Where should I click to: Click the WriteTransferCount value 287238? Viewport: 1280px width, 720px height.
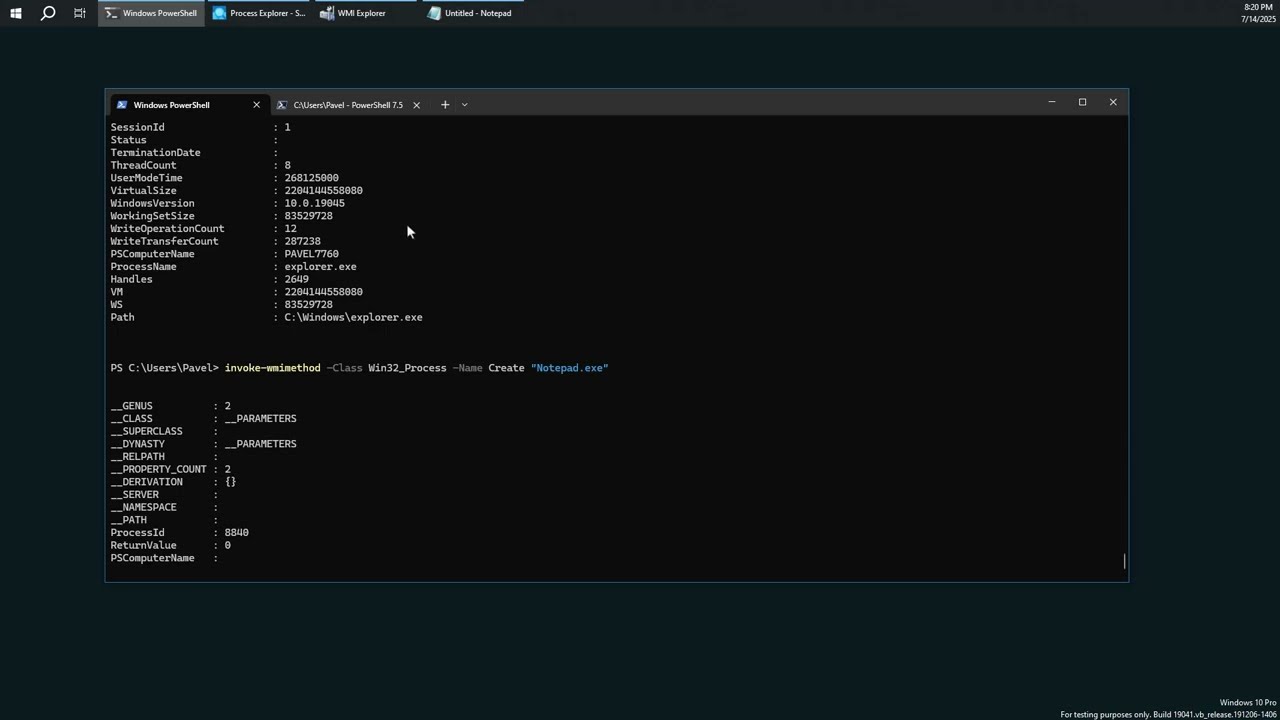tap(302, 241)
